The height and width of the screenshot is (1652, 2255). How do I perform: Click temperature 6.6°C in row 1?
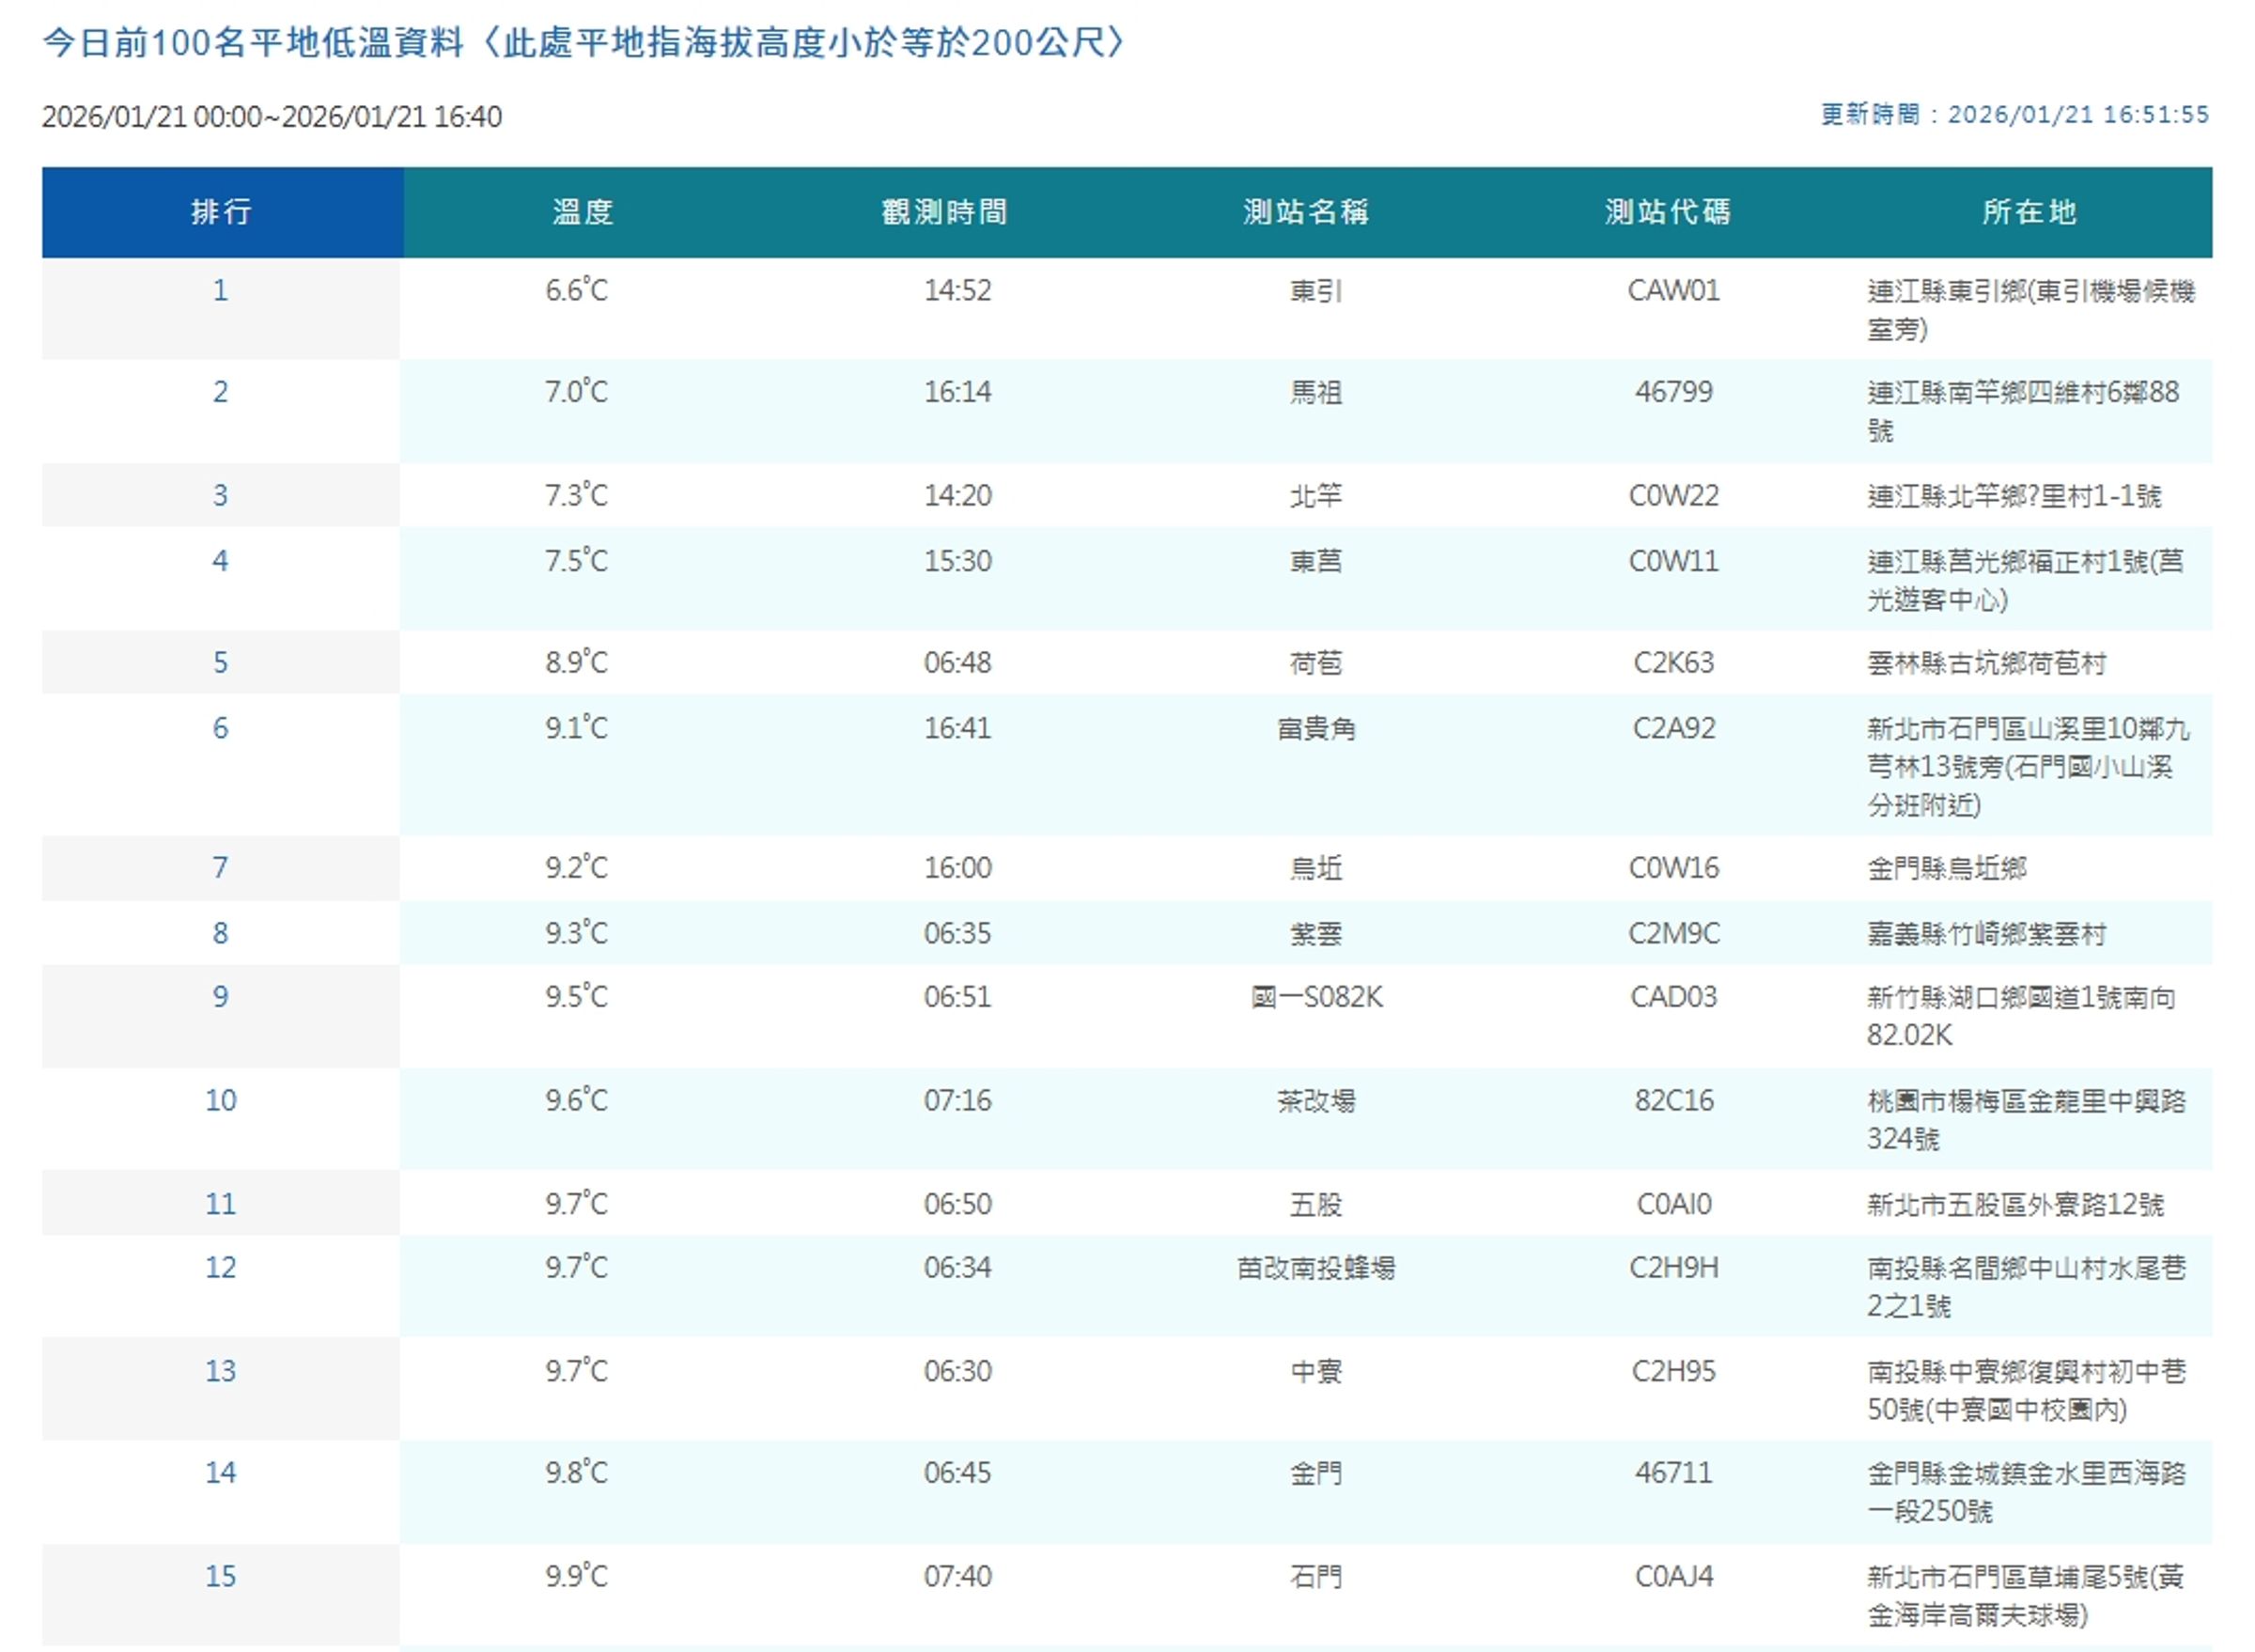click(x=576, y=290)
